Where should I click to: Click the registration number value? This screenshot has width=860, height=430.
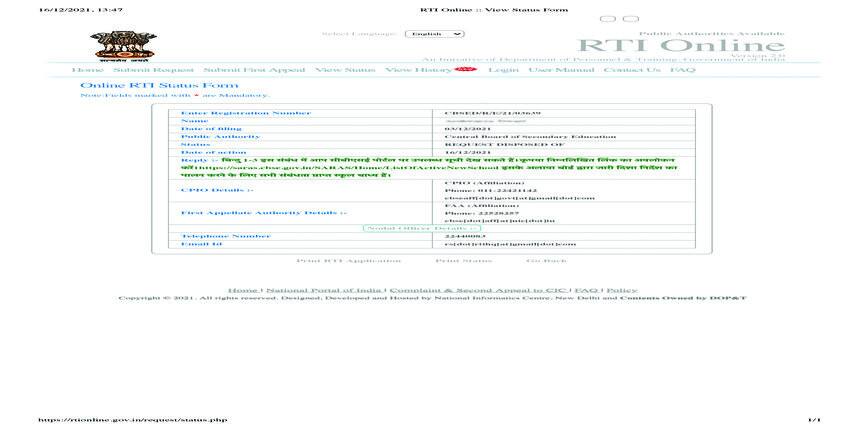pyautogui.click(x=493, y=113)
